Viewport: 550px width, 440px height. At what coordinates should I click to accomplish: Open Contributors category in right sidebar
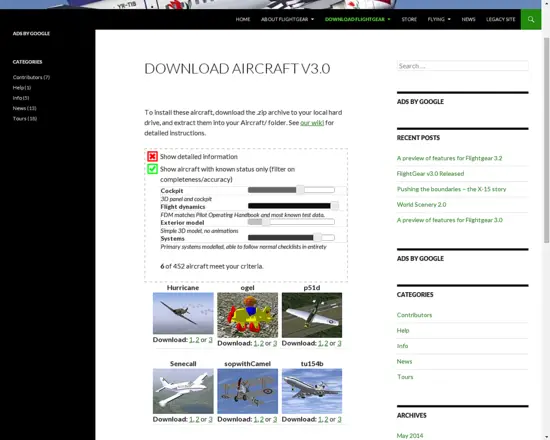414,315
